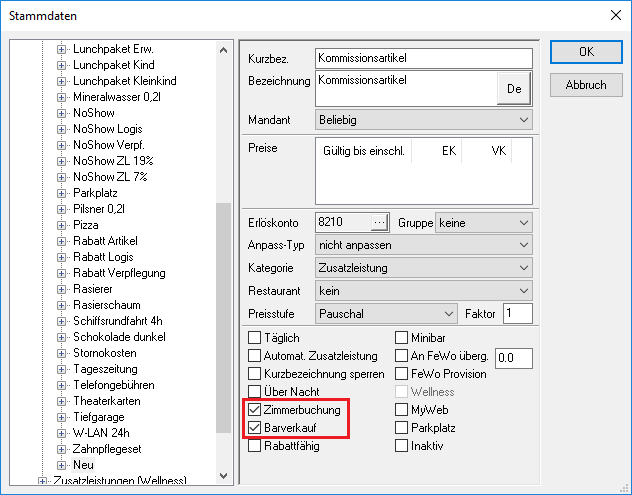Click the VK column header
632x495 pixels.
[x=487, y=151]
